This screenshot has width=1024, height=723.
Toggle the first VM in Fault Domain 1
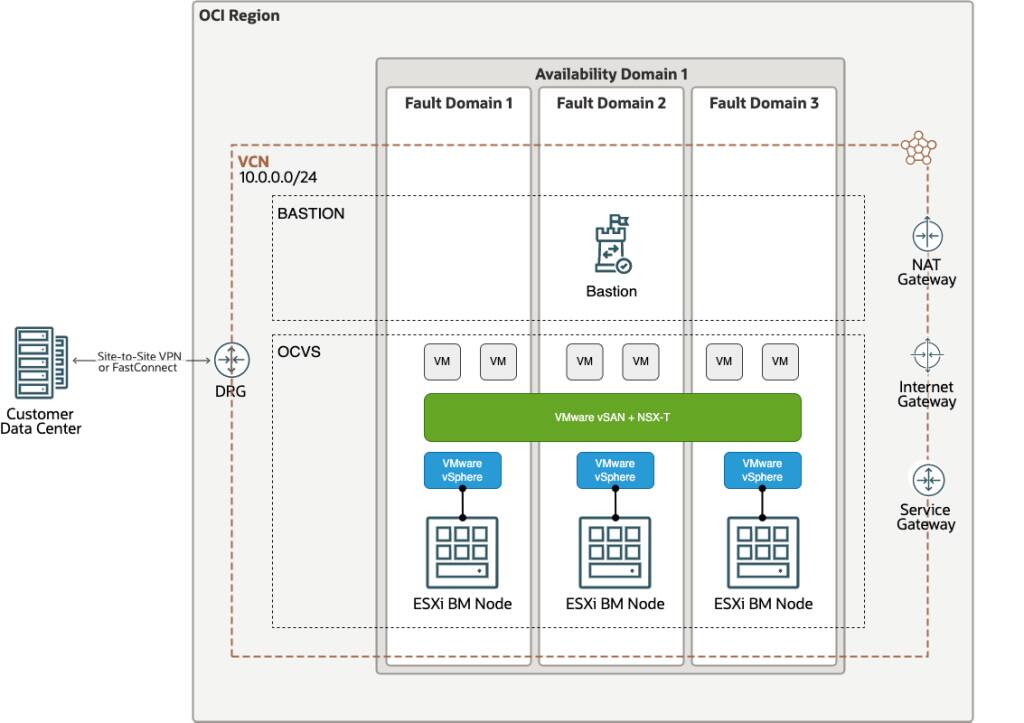point(442,361)
